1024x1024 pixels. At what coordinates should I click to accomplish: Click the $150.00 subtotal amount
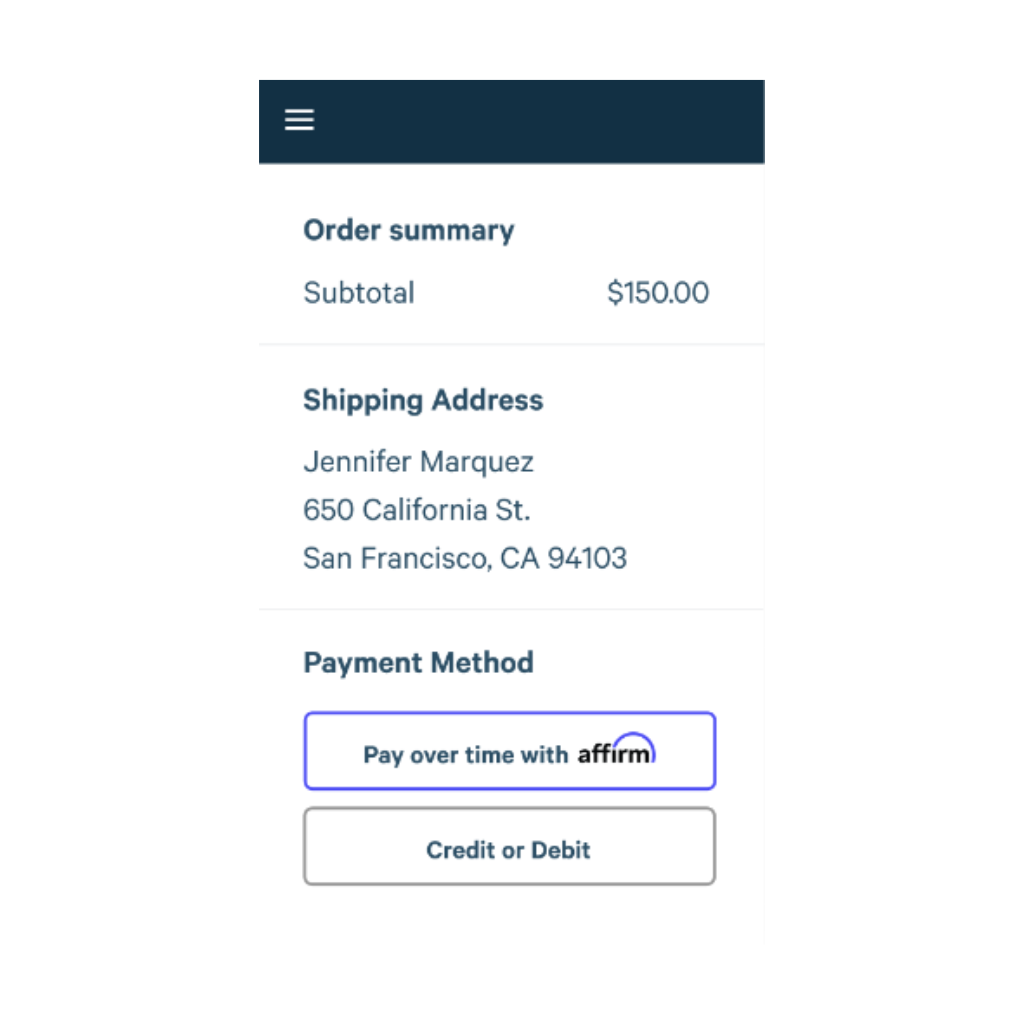coord(656,293)
